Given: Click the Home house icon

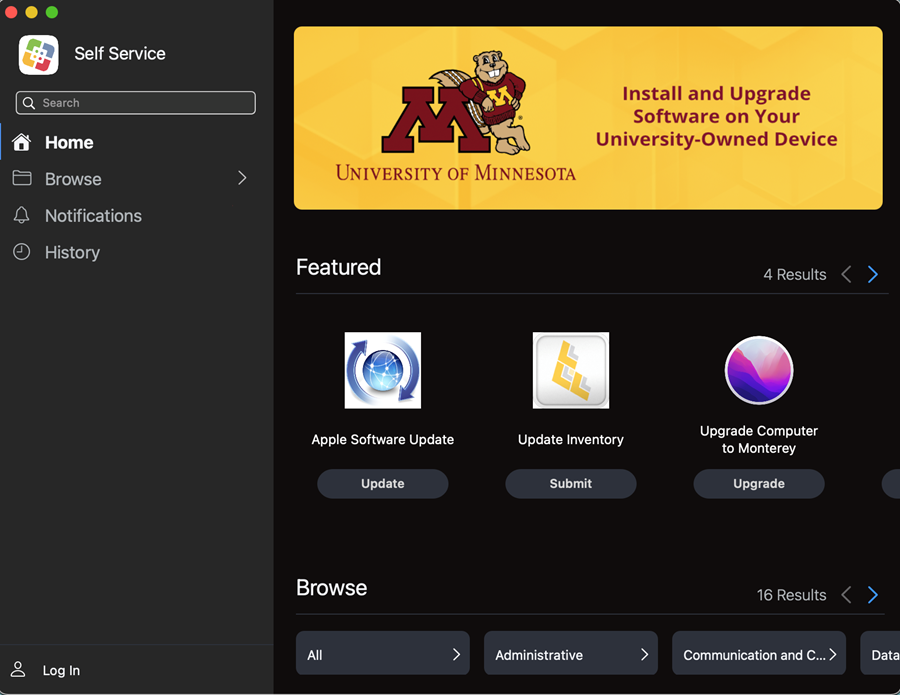Looking at the screenshot, I should 22,142.
